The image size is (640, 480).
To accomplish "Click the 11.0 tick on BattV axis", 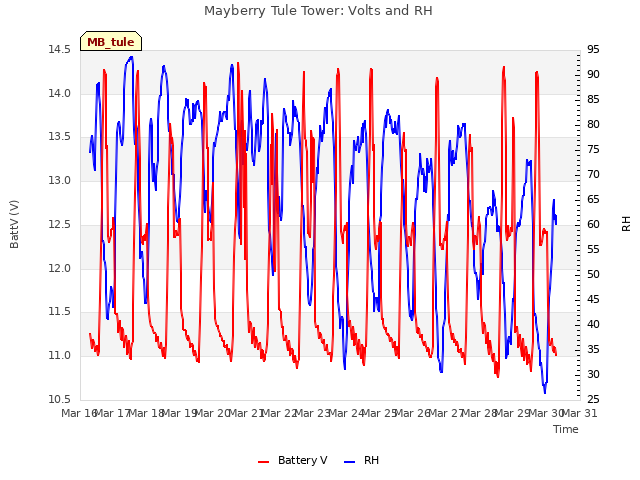I will click(59, 356).
